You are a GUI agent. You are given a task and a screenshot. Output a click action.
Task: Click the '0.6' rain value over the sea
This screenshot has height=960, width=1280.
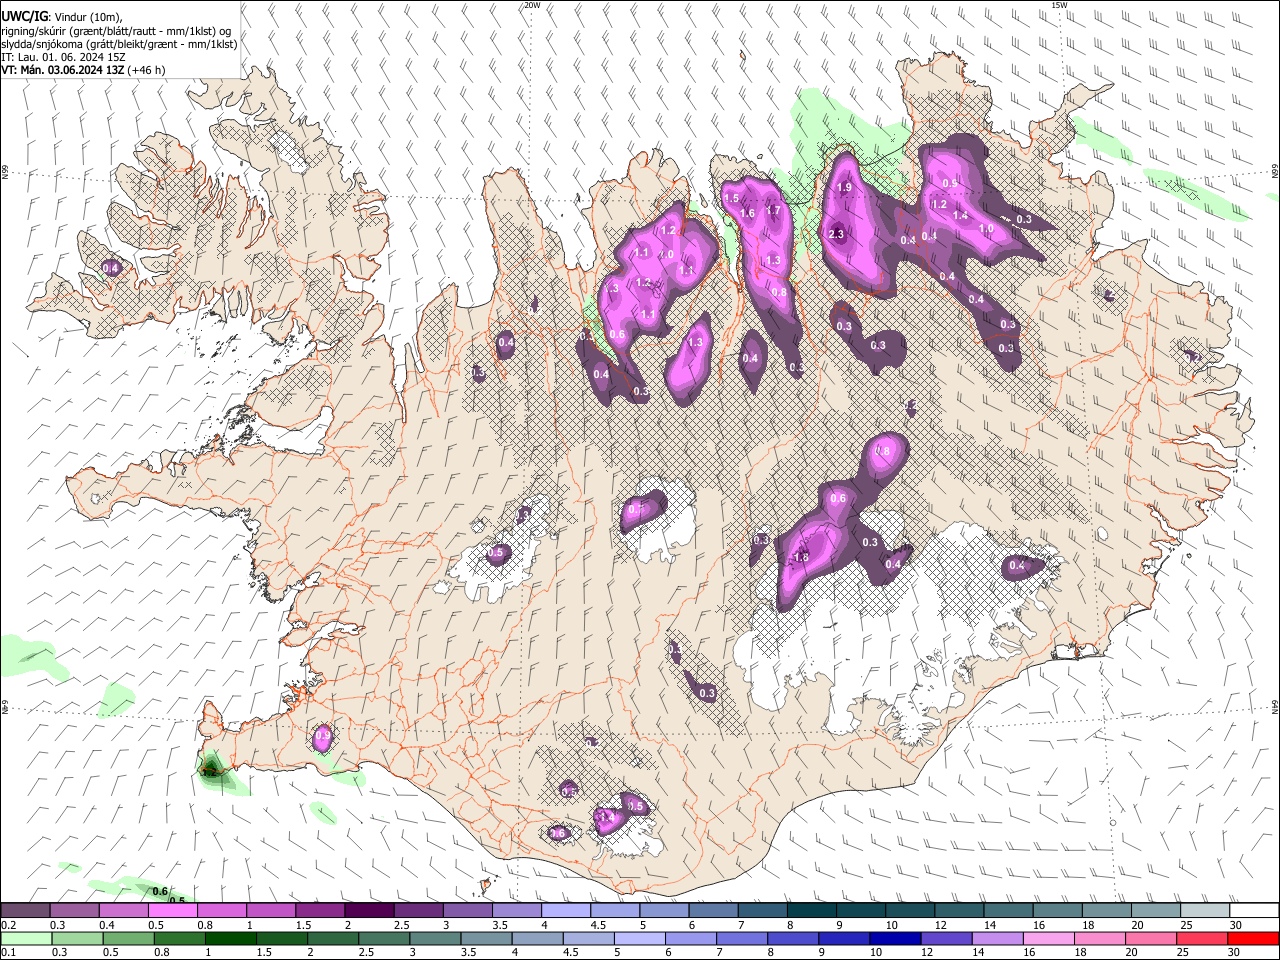(x=160, y=891)
